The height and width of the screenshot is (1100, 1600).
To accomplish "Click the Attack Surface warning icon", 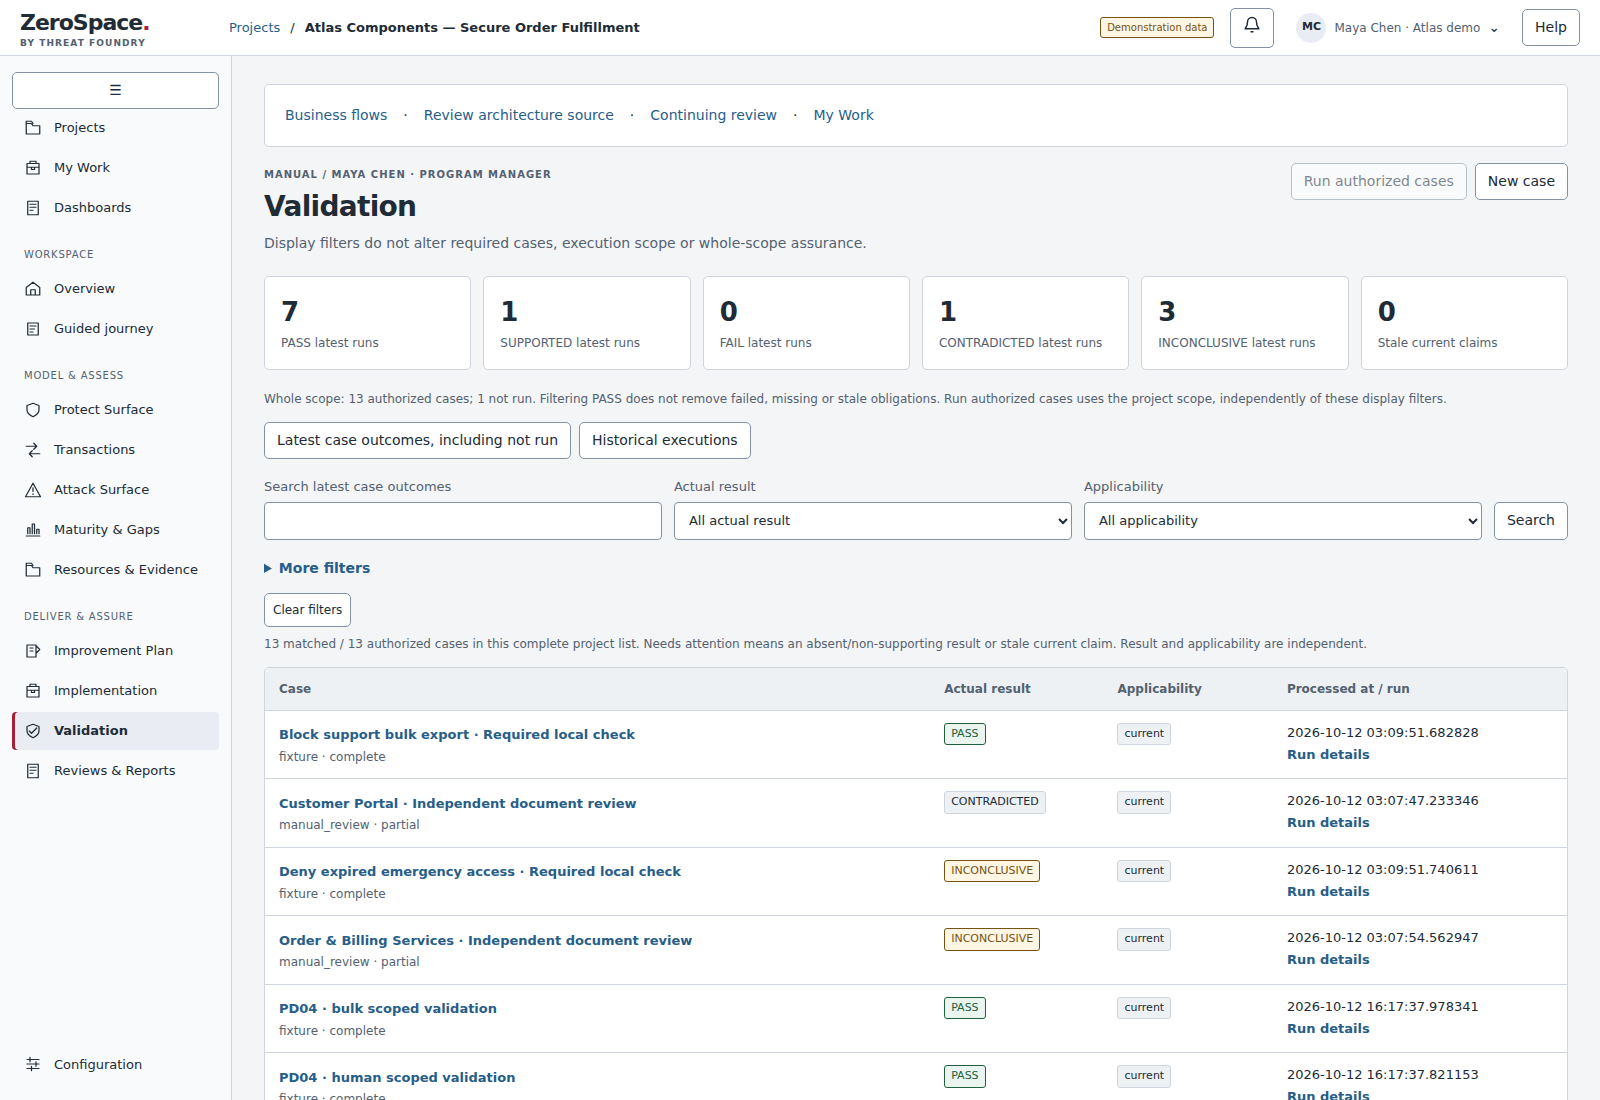I will point(33,490).
